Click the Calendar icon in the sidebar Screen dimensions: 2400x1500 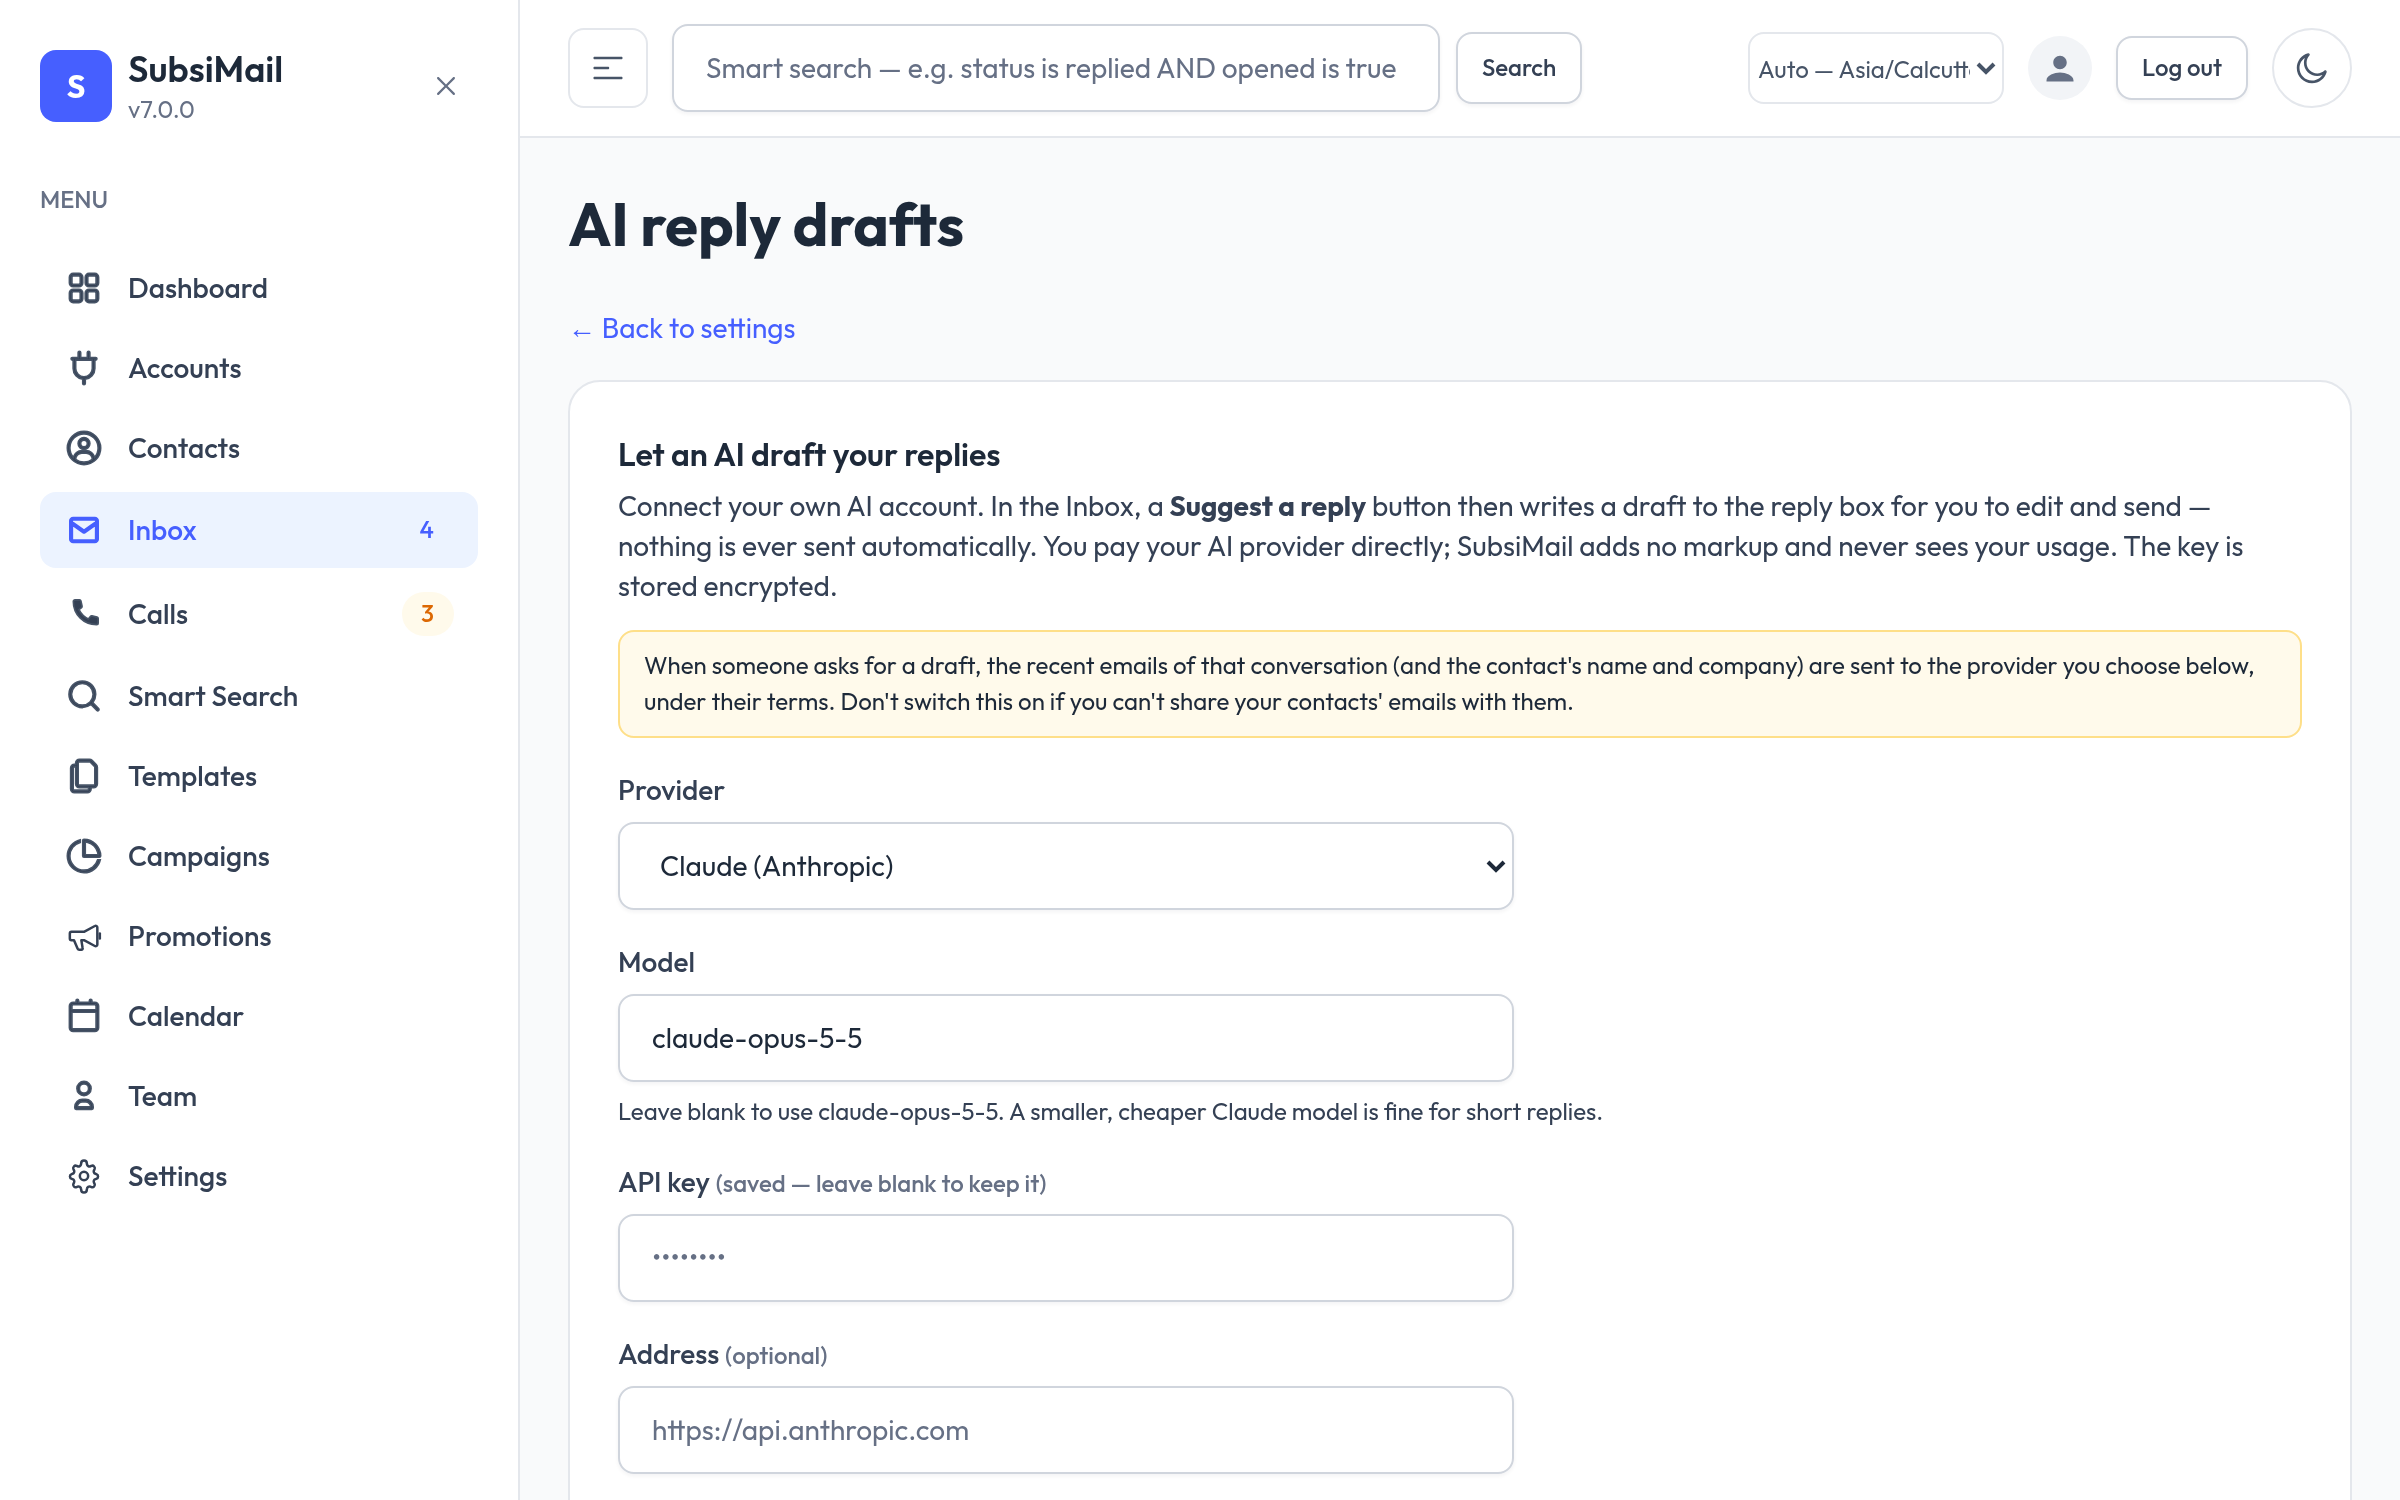coord(84,1016)
